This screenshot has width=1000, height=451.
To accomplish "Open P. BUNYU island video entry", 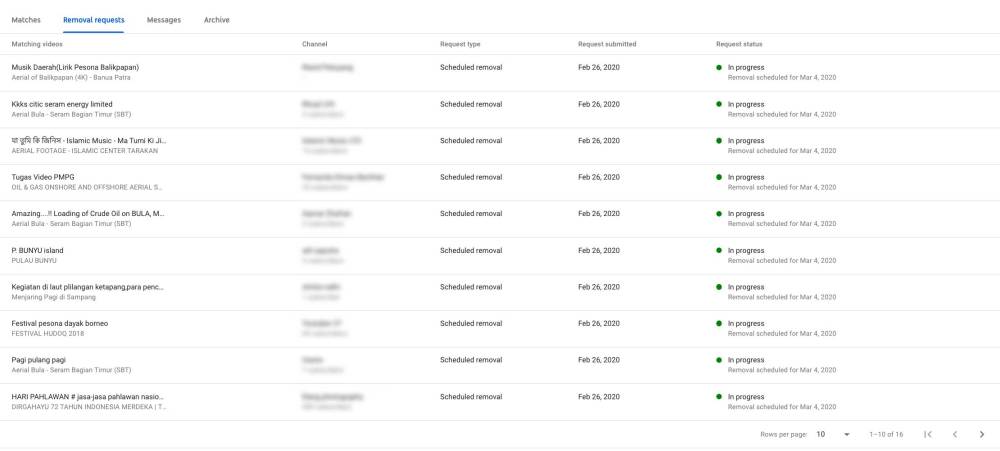I will (x=37, y=250).
